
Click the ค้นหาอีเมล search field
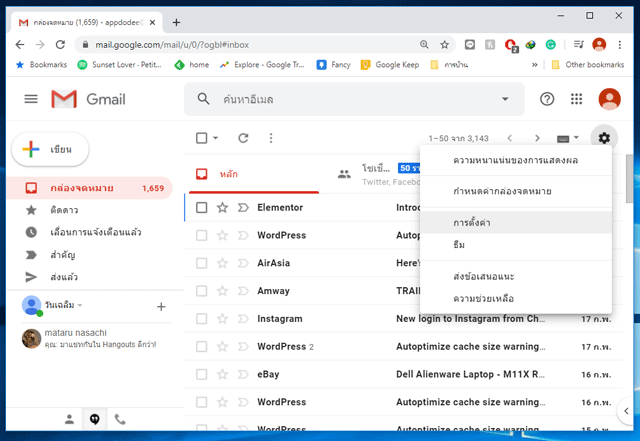tap(355, 99)
